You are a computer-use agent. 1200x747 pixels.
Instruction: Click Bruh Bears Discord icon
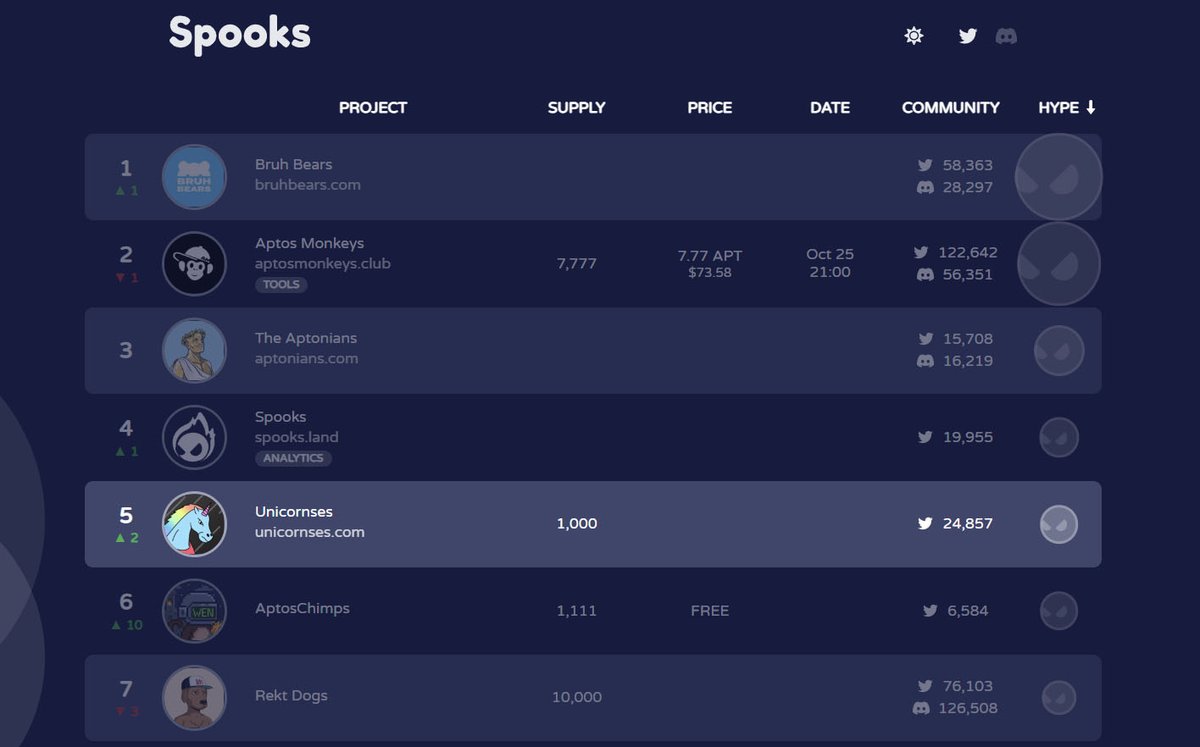pos(925,187)
